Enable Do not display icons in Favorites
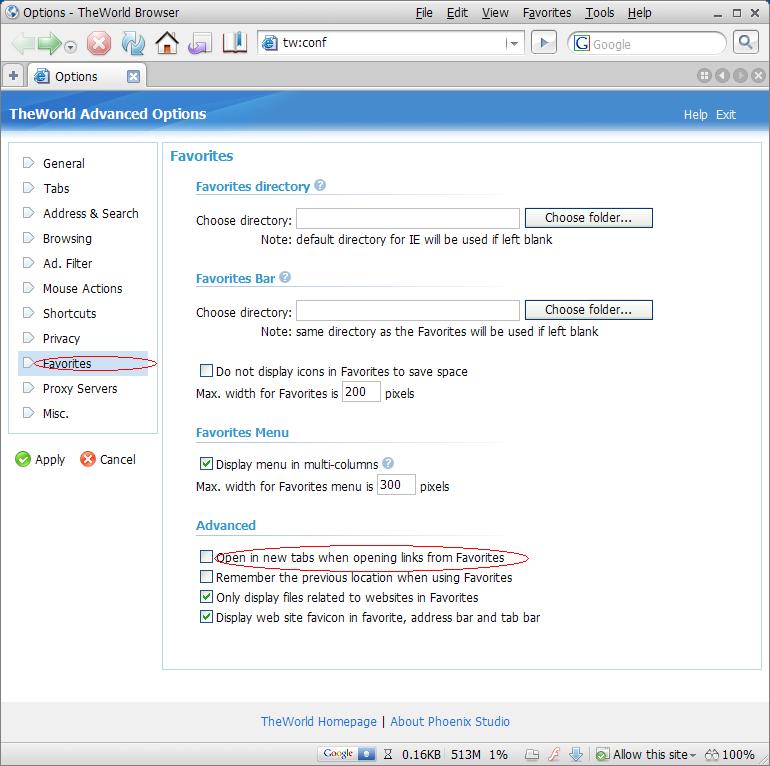770x766 pixels. (206, 370)
